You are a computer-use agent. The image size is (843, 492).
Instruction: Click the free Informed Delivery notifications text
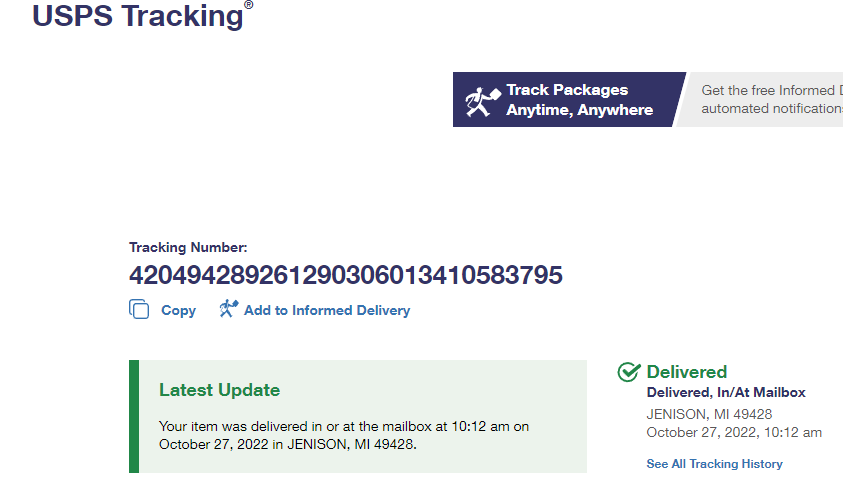pos(770,99)
